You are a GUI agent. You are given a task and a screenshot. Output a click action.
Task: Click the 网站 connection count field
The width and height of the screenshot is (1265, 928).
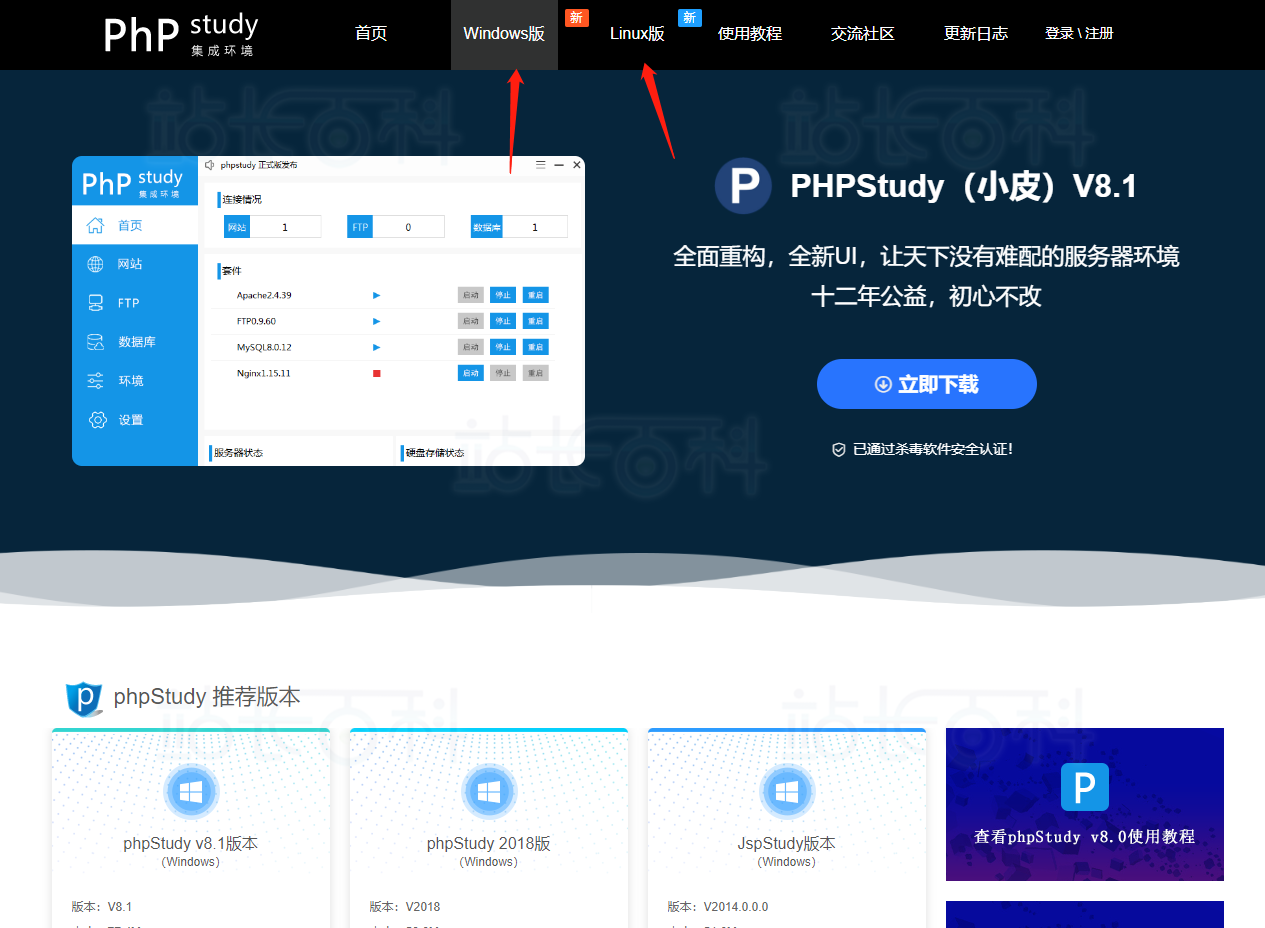pyautogui.click(x=285, y=227)
